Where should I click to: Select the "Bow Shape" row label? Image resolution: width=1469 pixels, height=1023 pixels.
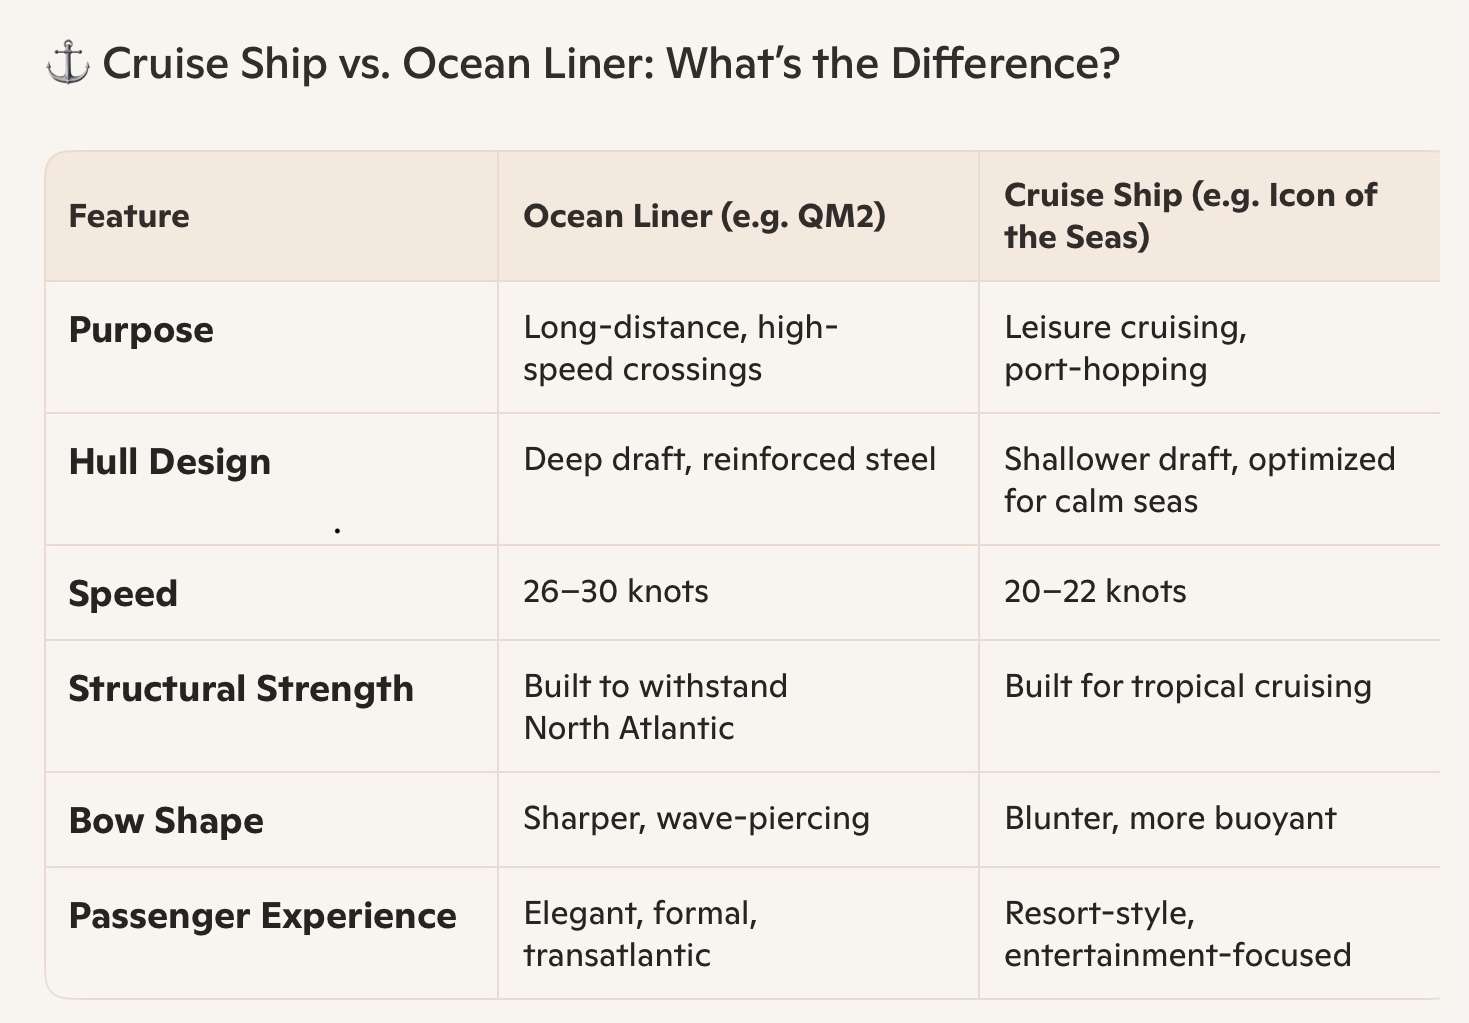166,821
